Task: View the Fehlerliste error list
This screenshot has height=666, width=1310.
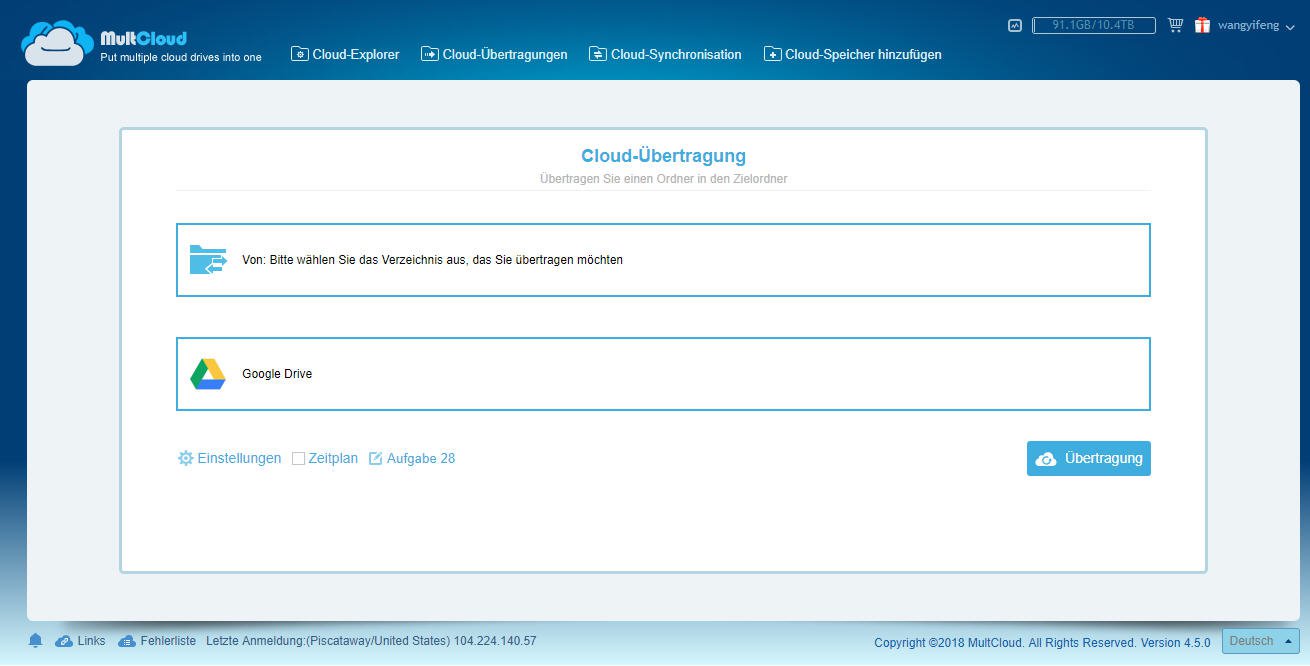Action: pyautogui.click(x=157, y=641)
